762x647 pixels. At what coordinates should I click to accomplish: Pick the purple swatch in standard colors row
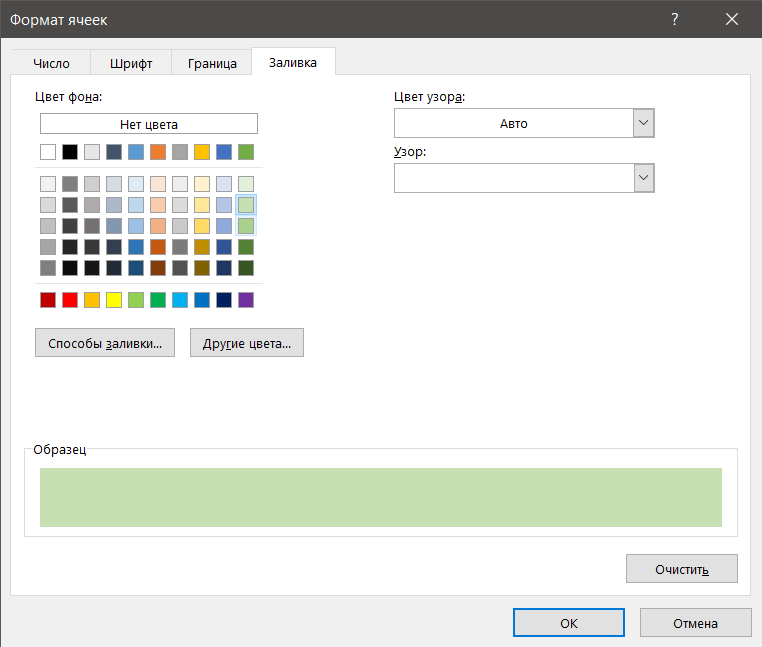point(246,300)
